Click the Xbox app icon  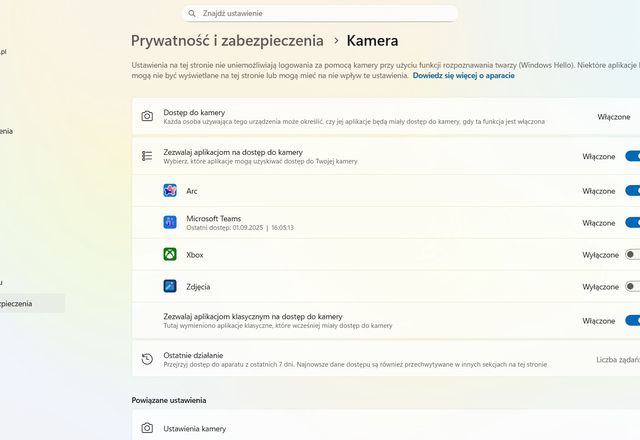coord(170,254)
